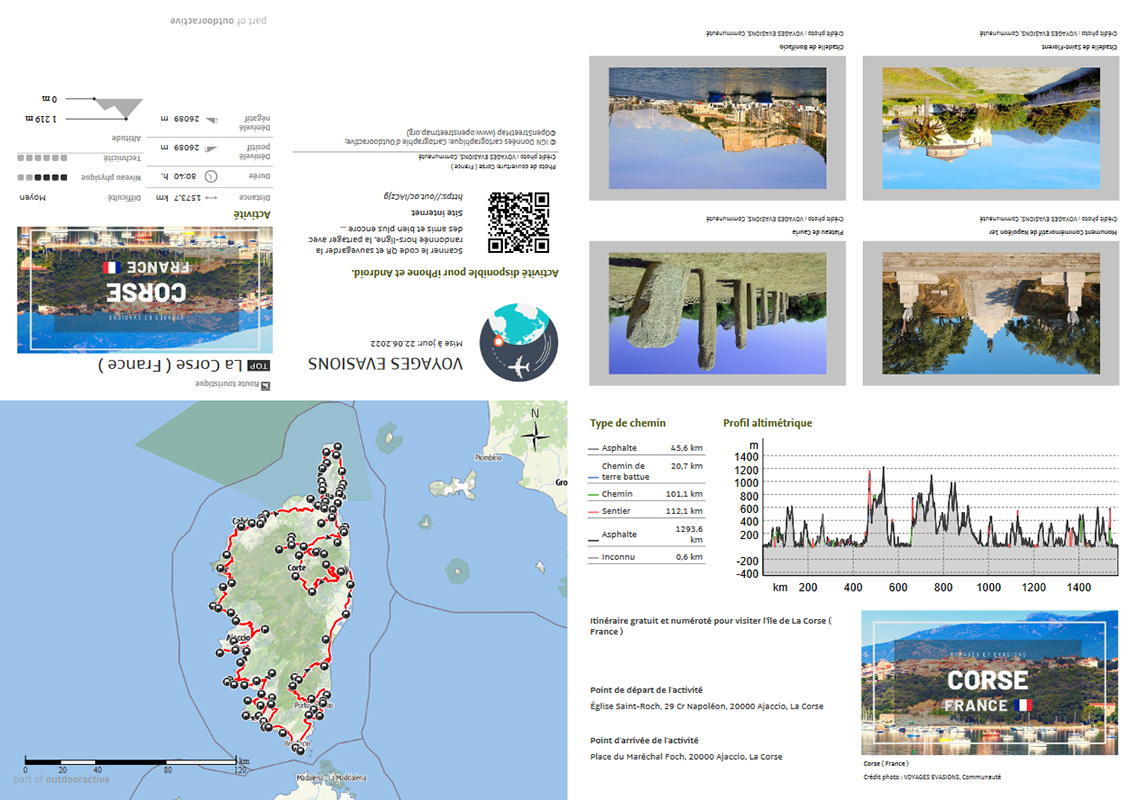Click the La Maddalena label on the map
Viewport: 1140px width, 800px height.
[348, 777]
